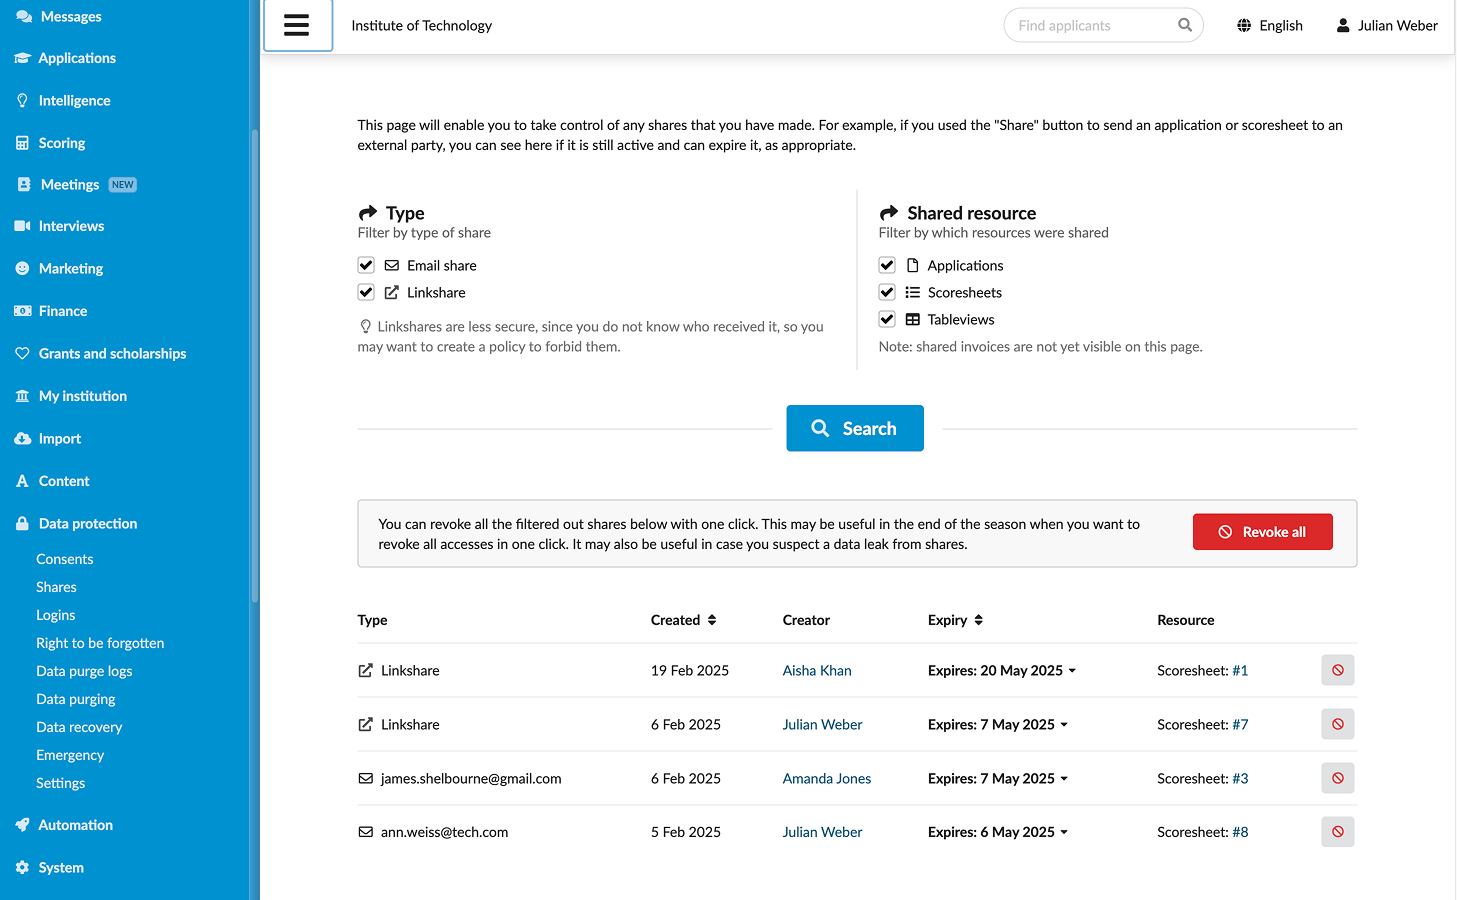1457x900 pixels.
Task: Uncheck the Tableviews resource checkbox
Action: (x=887, y=319)
